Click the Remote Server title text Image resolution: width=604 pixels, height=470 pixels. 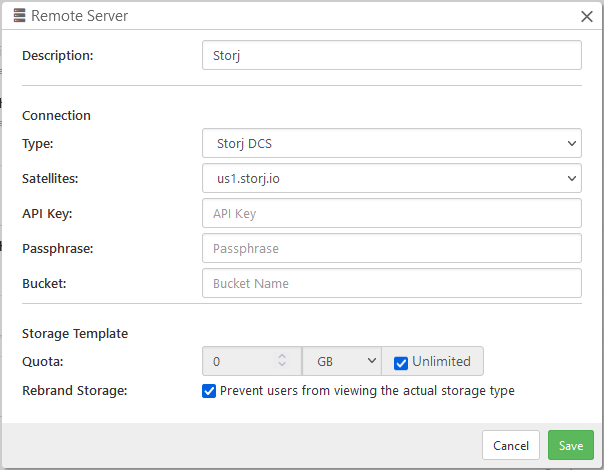coord(79,16)
